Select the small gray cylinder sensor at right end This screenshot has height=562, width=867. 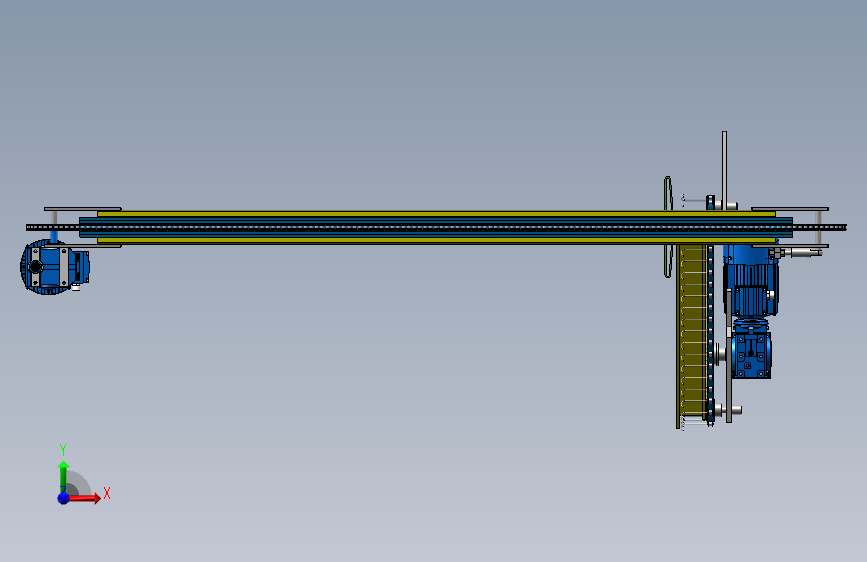807,252
